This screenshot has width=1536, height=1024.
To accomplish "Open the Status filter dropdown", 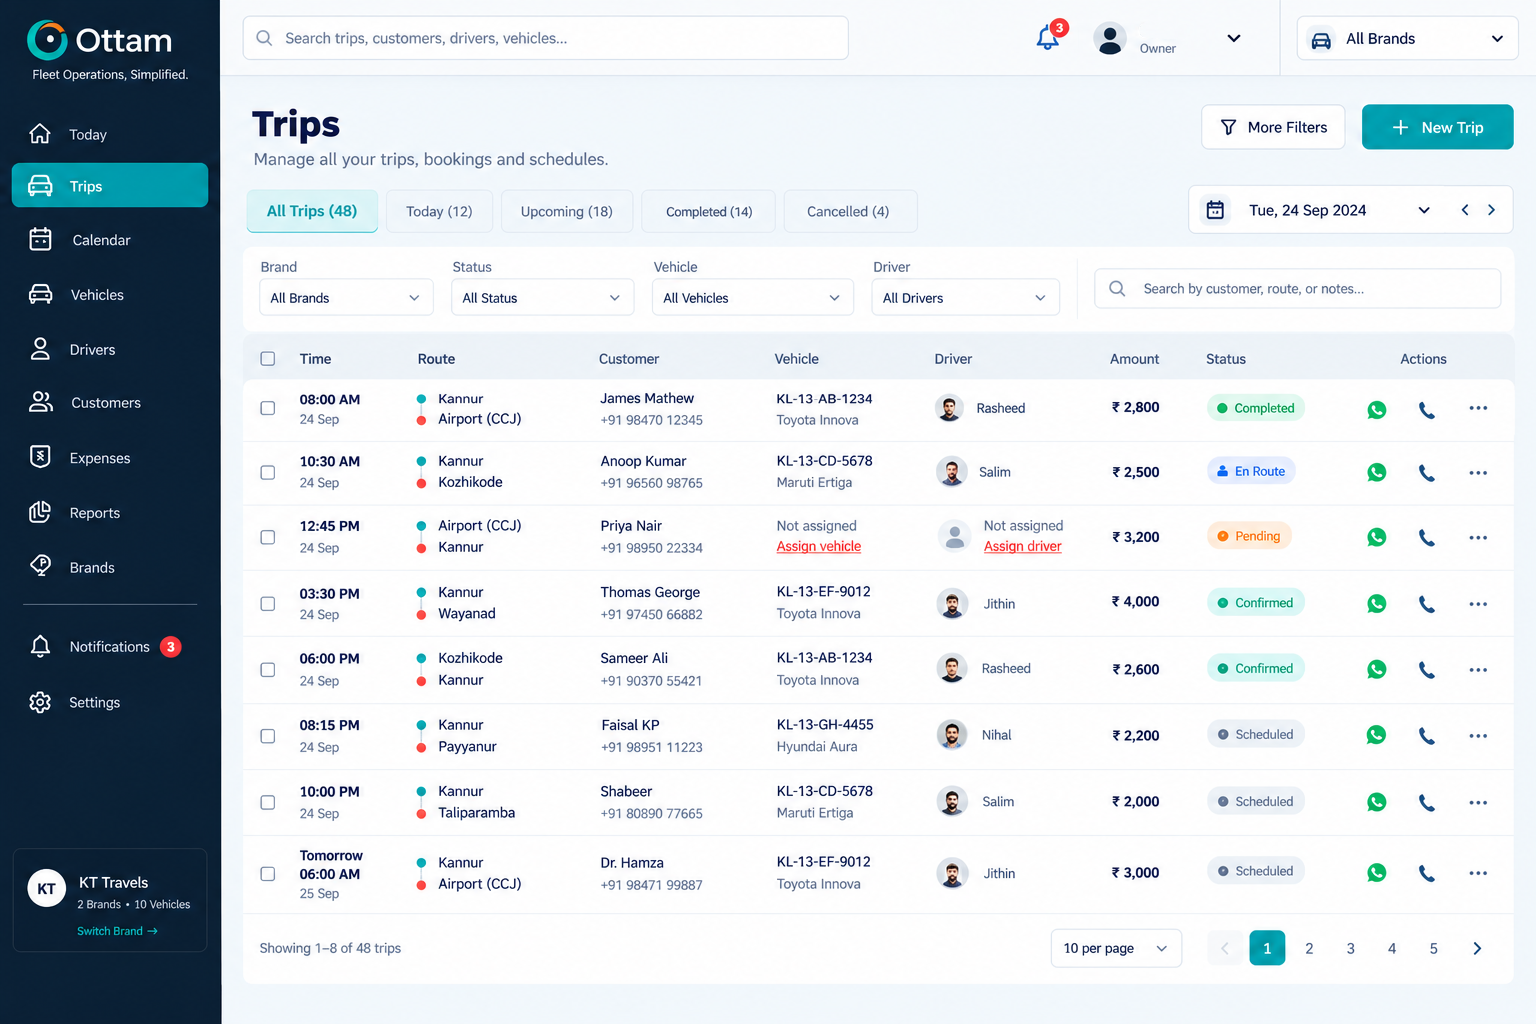I will click(543, 298).
